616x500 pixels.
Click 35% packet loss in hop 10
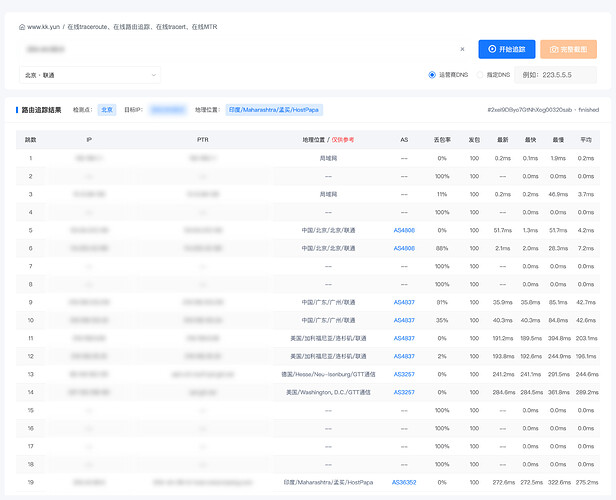click(x=442, y=321)
